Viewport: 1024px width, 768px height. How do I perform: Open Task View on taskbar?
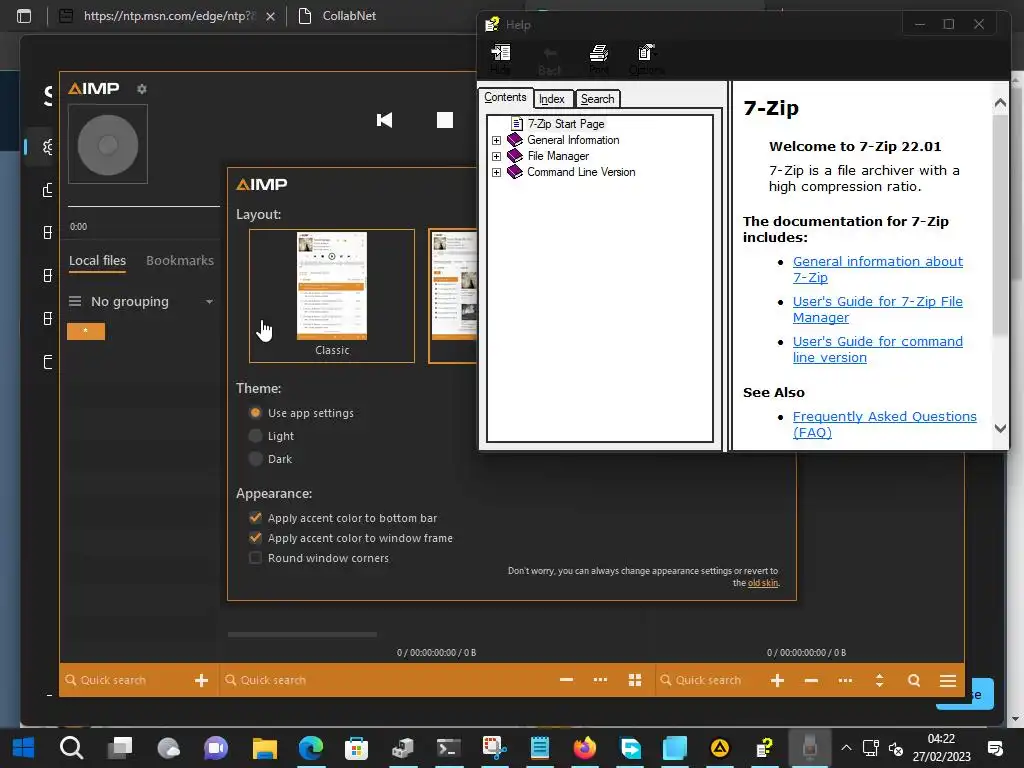point(120,748)
